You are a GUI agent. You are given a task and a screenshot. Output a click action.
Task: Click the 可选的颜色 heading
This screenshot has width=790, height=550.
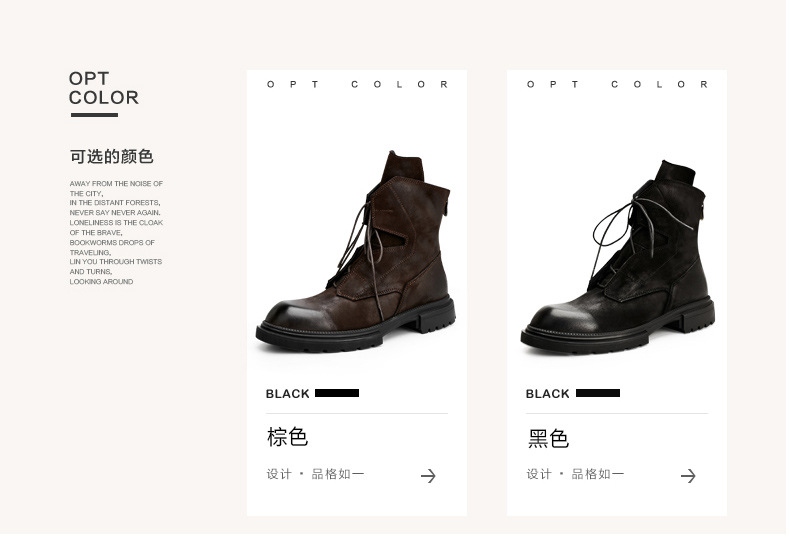[x=111, y=157]
